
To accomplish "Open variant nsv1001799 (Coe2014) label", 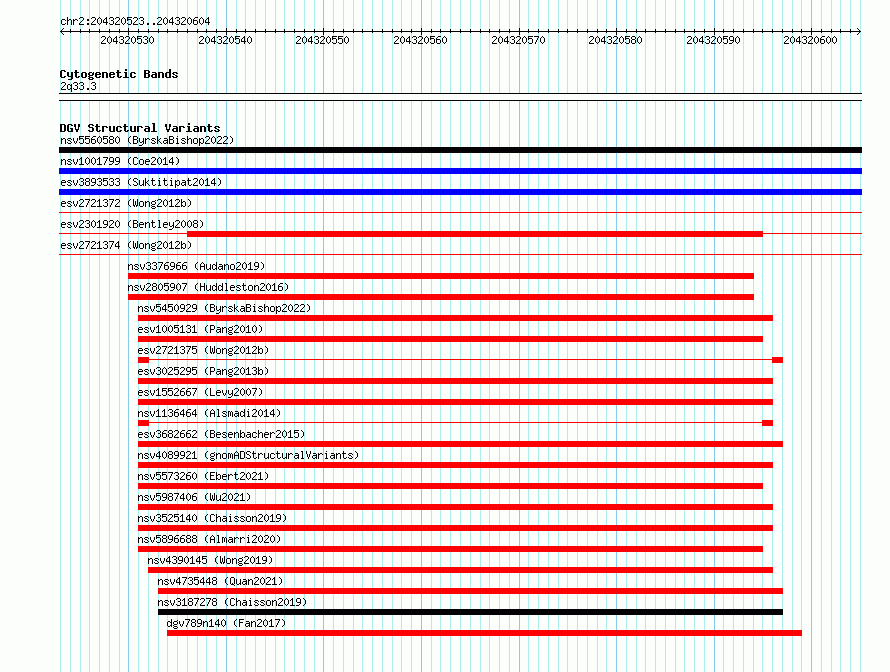I will [120, 161].
